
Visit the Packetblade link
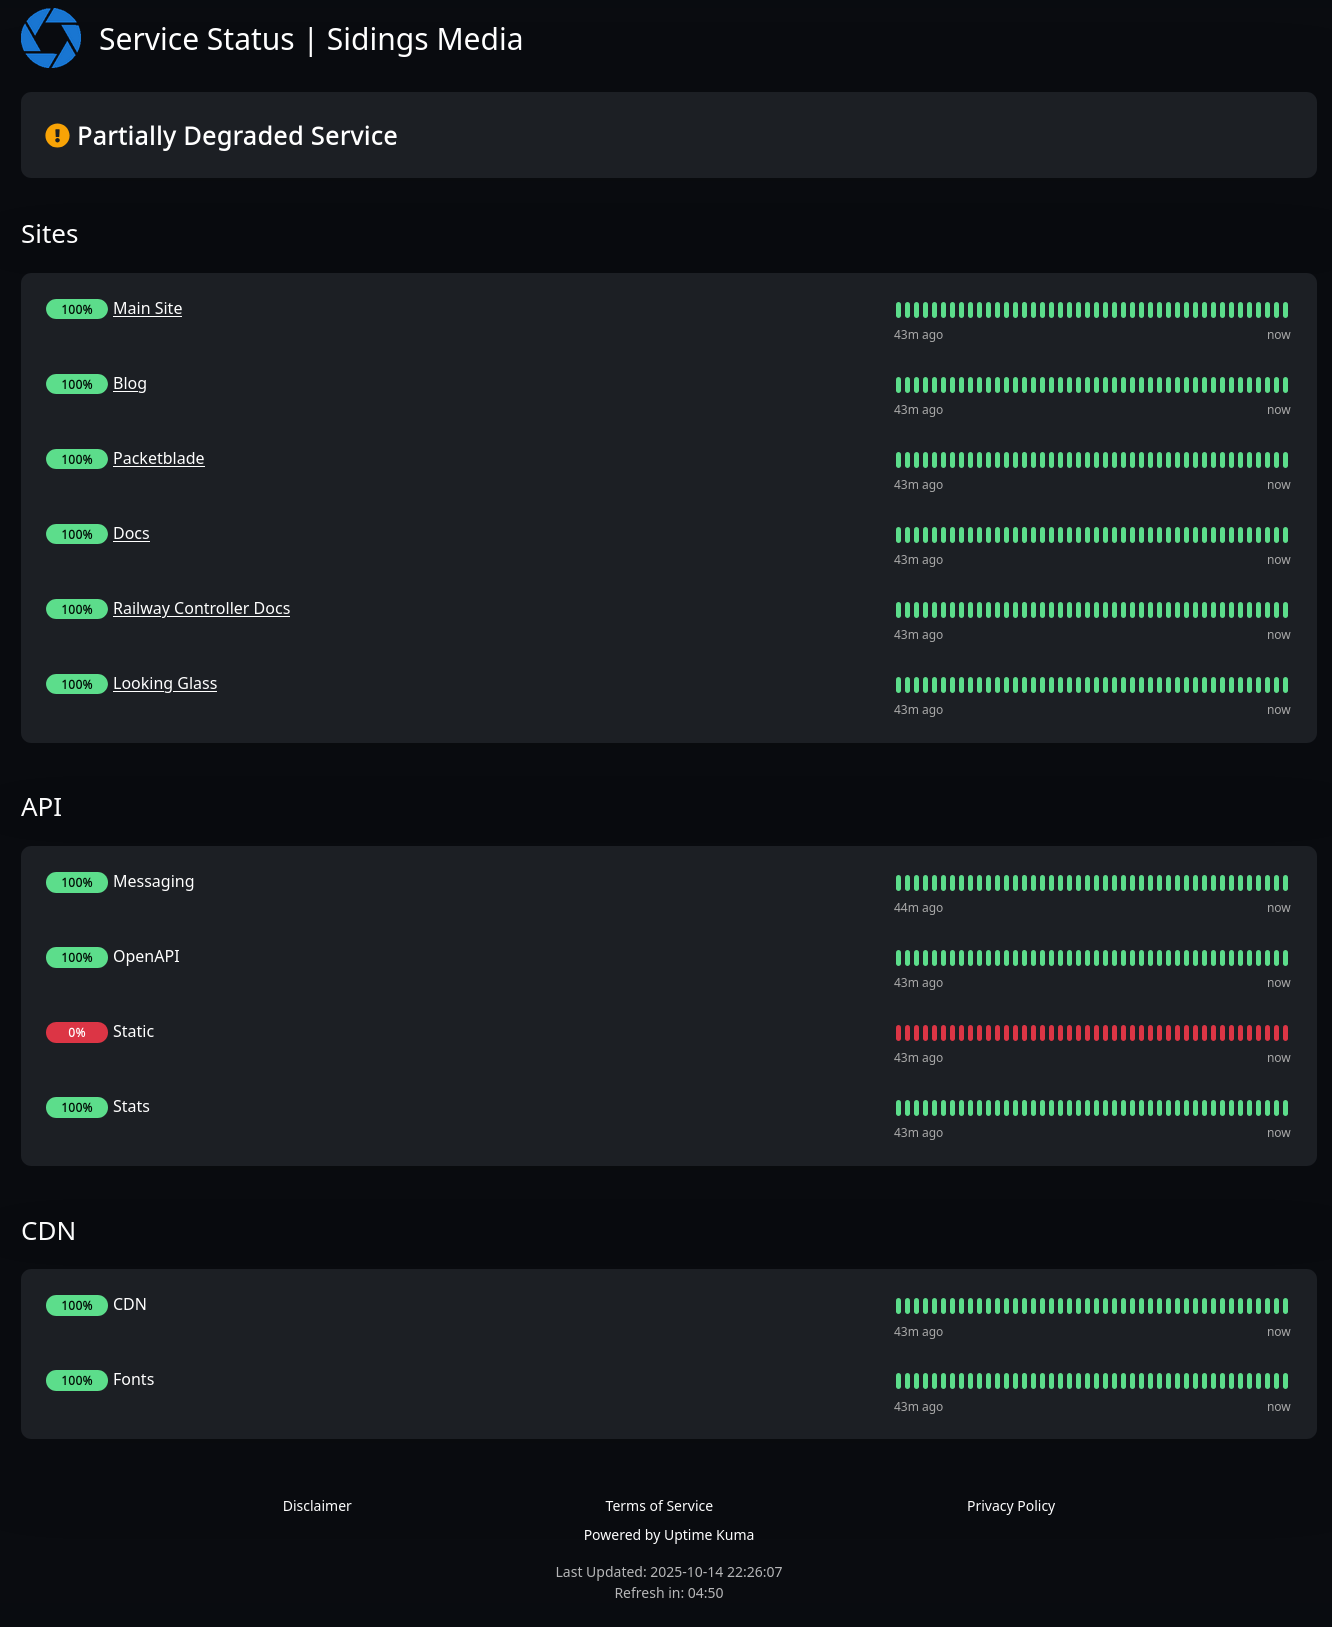[x=158, y=459]
